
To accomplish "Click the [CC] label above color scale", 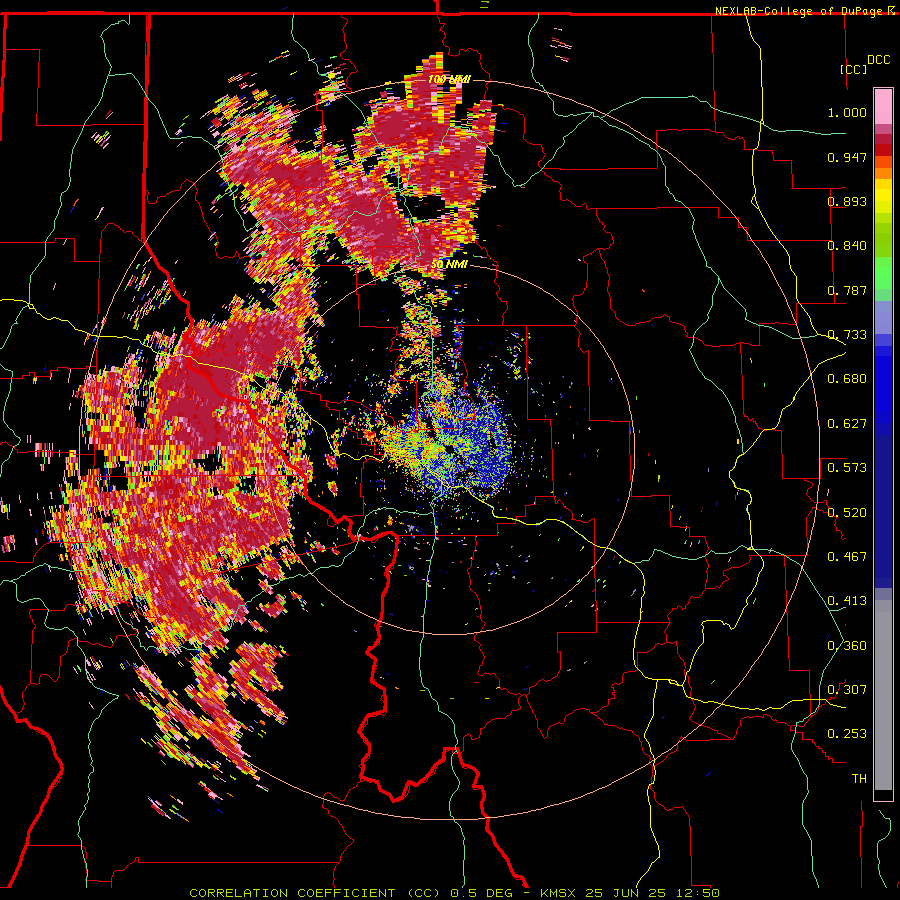I will tap(854, 69).
